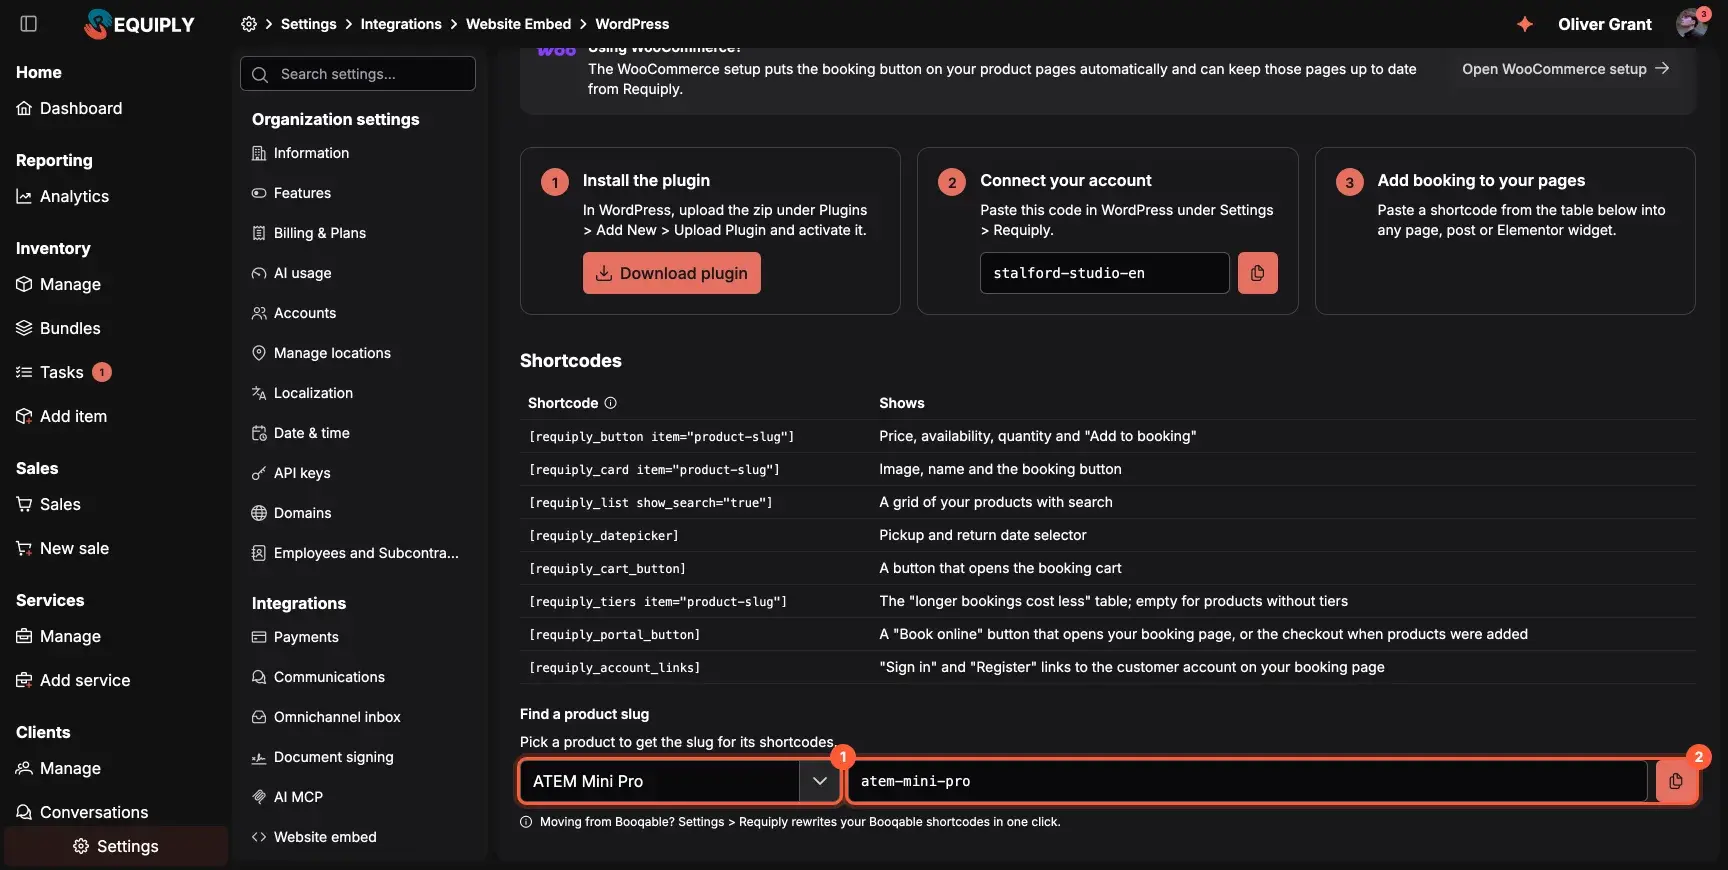Click the Shortcode info icon
This screenshot has height=870, width=1728.
[610, 403]
